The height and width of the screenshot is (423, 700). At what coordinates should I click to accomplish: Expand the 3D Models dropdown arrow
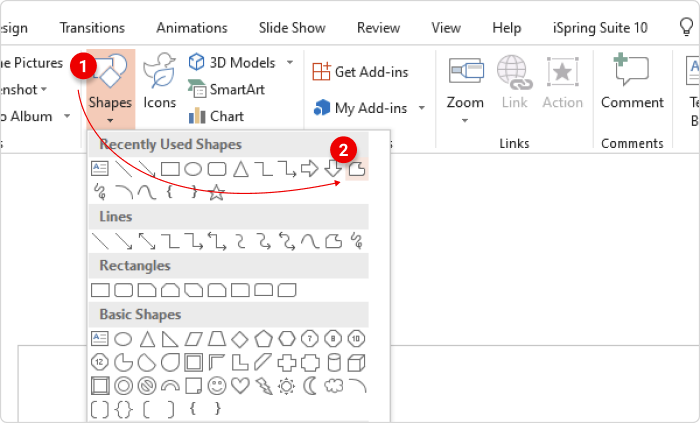pos(290,62)
